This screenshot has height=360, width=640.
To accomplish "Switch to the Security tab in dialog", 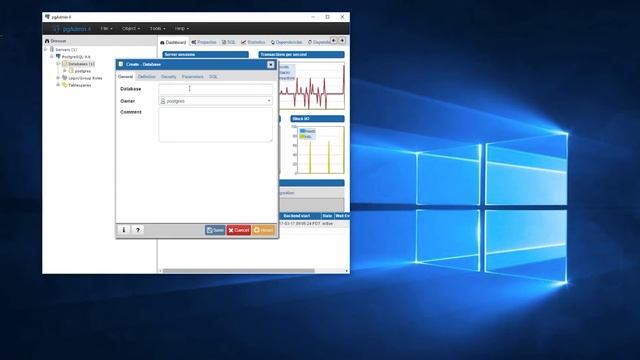I will (x=169, y=77).
